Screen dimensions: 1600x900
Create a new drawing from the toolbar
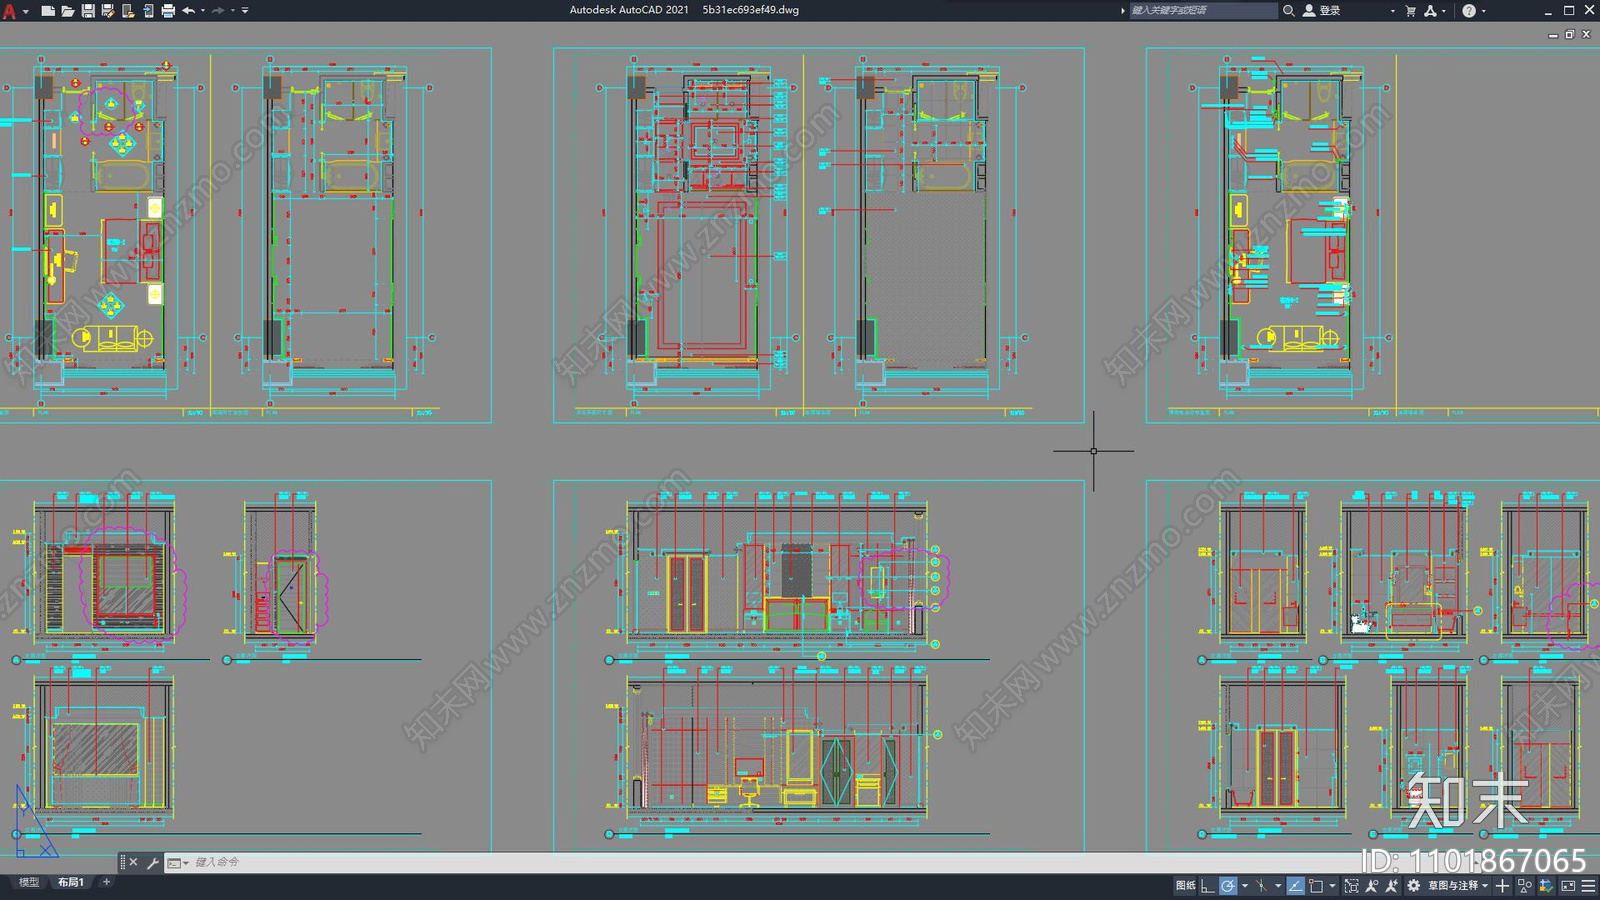(x=47, y=11)
